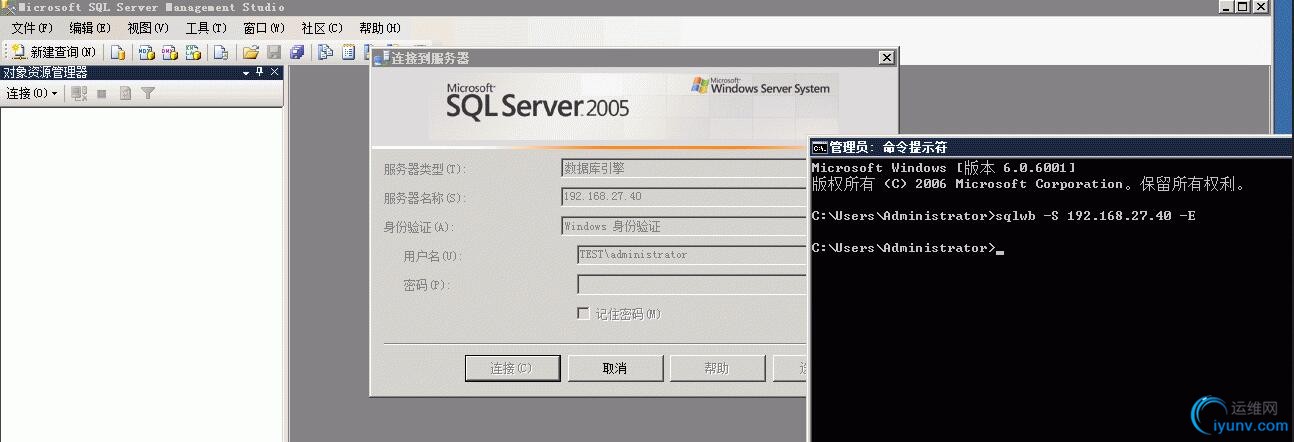Open a SQL Server Mobile query icon
The width and height of the screenshot is (1294, 442).
(221, 52)
